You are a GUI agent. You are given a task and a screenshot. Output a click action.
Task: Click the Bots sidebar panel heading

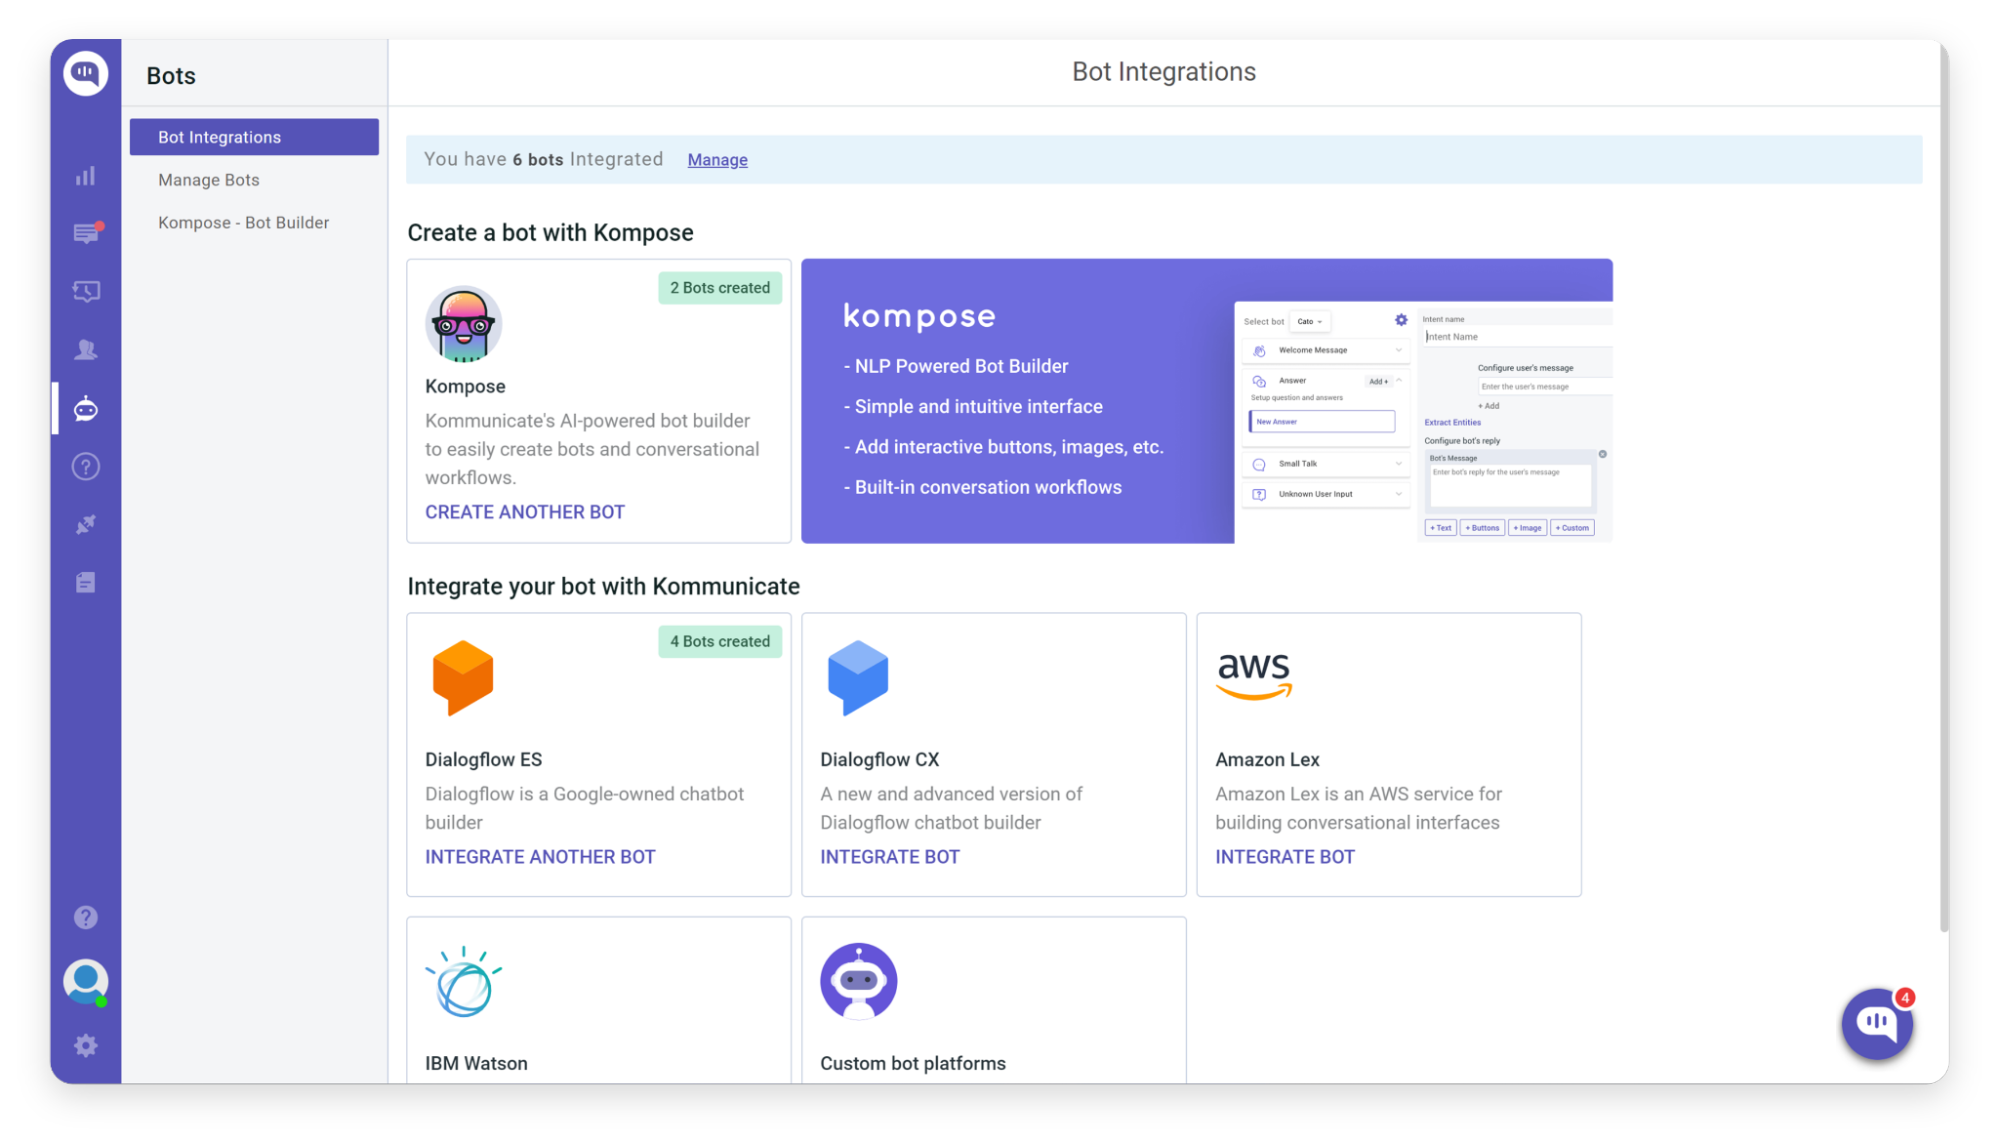(x=171, y=76)
